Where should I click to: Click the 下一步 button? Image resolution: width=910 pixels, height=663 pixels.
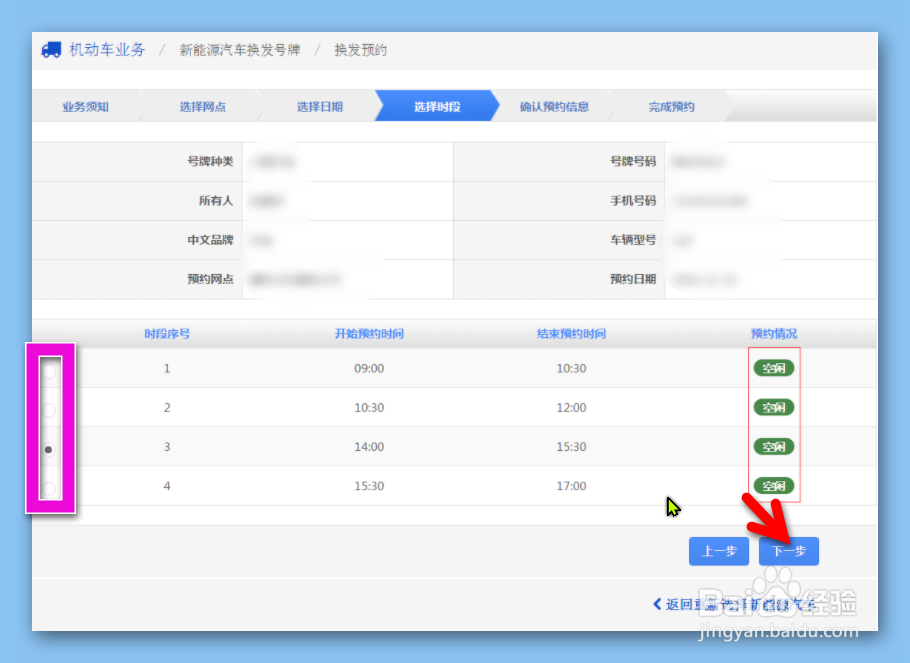click(x=789, y=551)
